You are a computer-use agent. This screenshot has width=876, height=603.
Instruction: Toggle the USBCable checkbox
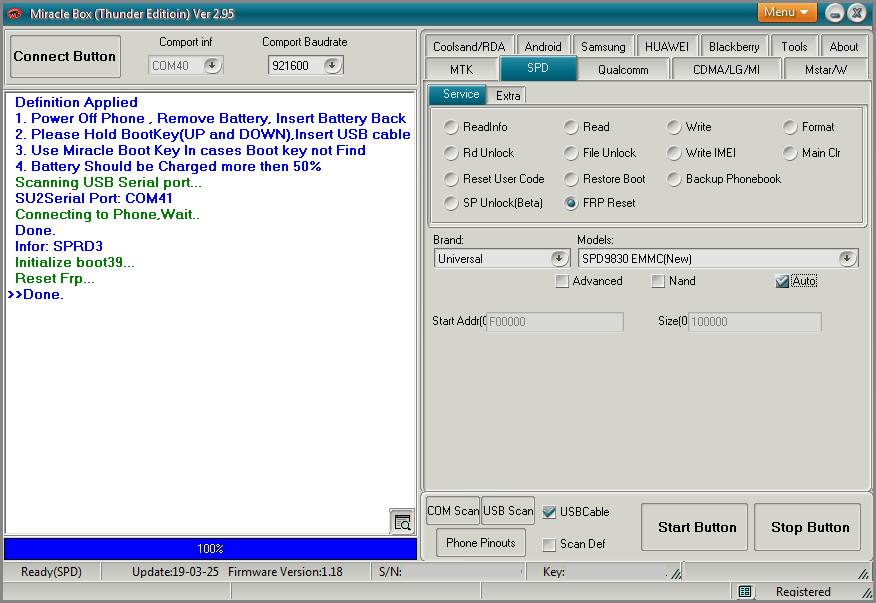pos(549,511)
